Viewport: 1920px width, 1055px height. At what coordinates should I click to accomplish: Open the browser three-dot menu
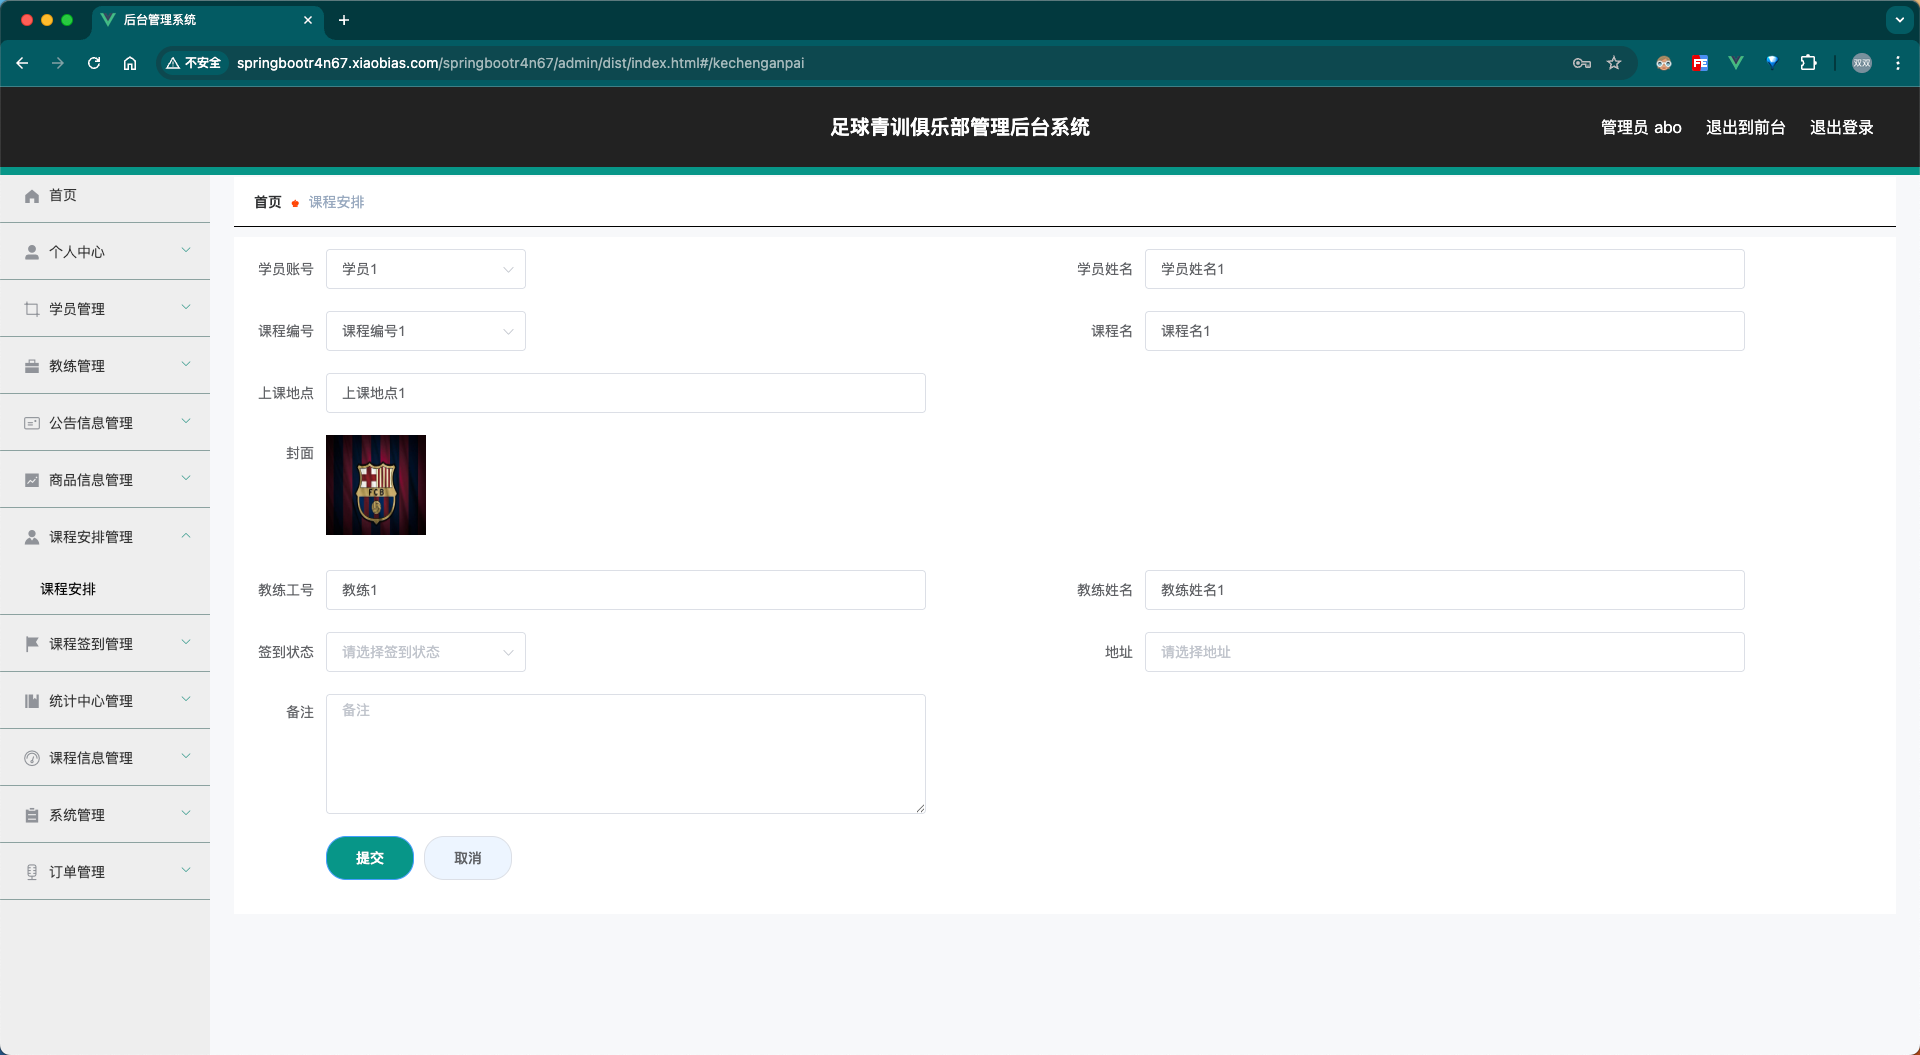click(x=1898, y=63)
